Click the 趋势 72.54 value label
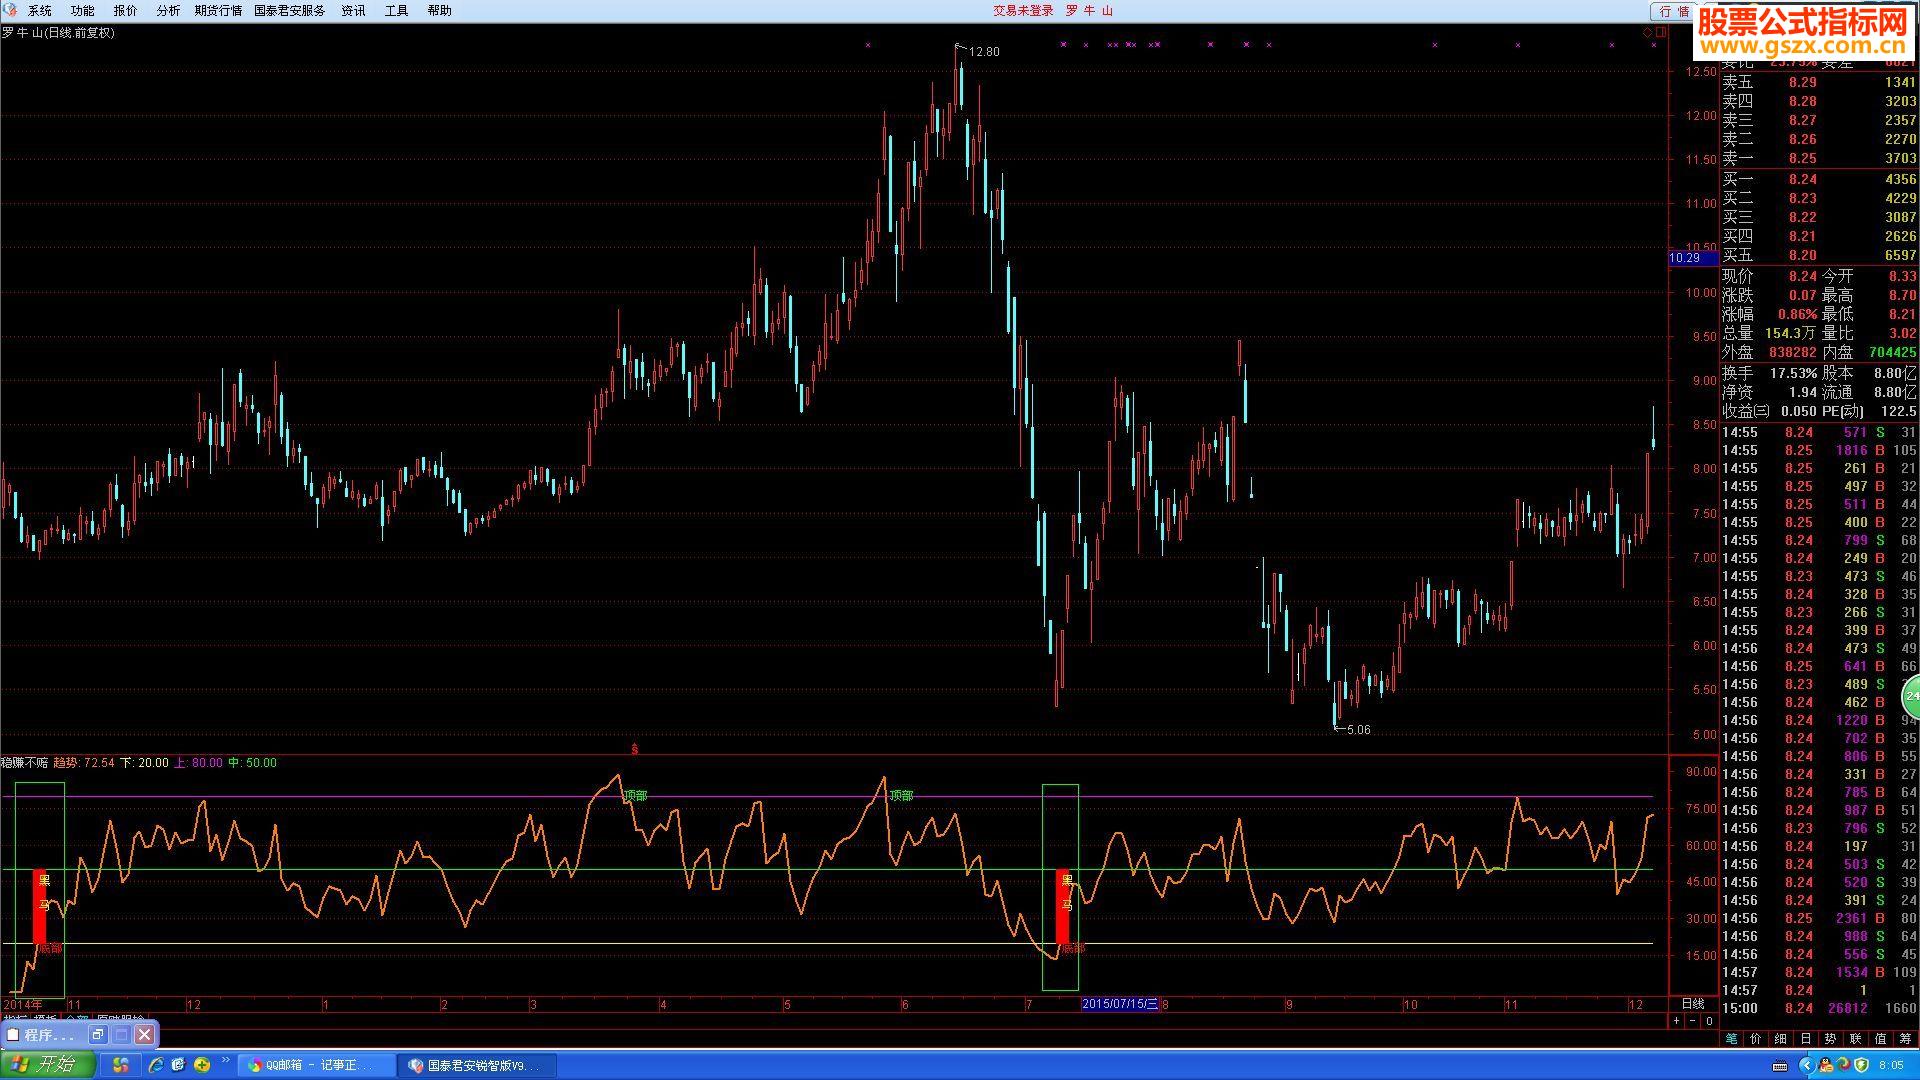This screenshot has height=1080, width=1920. pyautogui.click(x=84, y=763)
